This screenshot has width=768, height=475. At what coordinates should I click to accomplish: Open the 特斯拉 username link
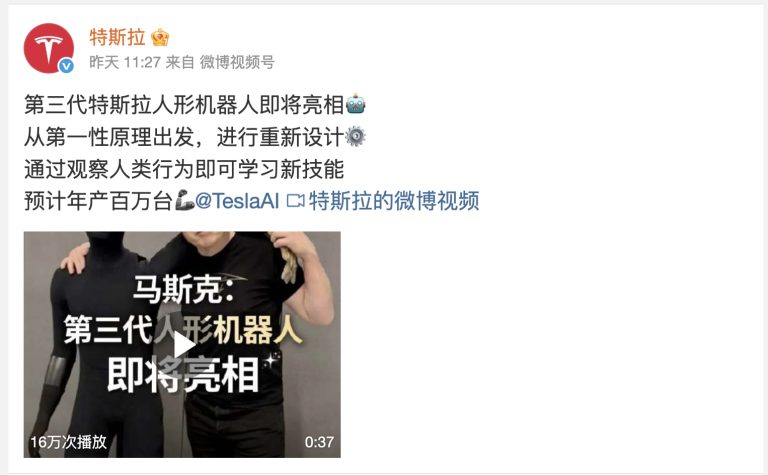tap(118, 38)
